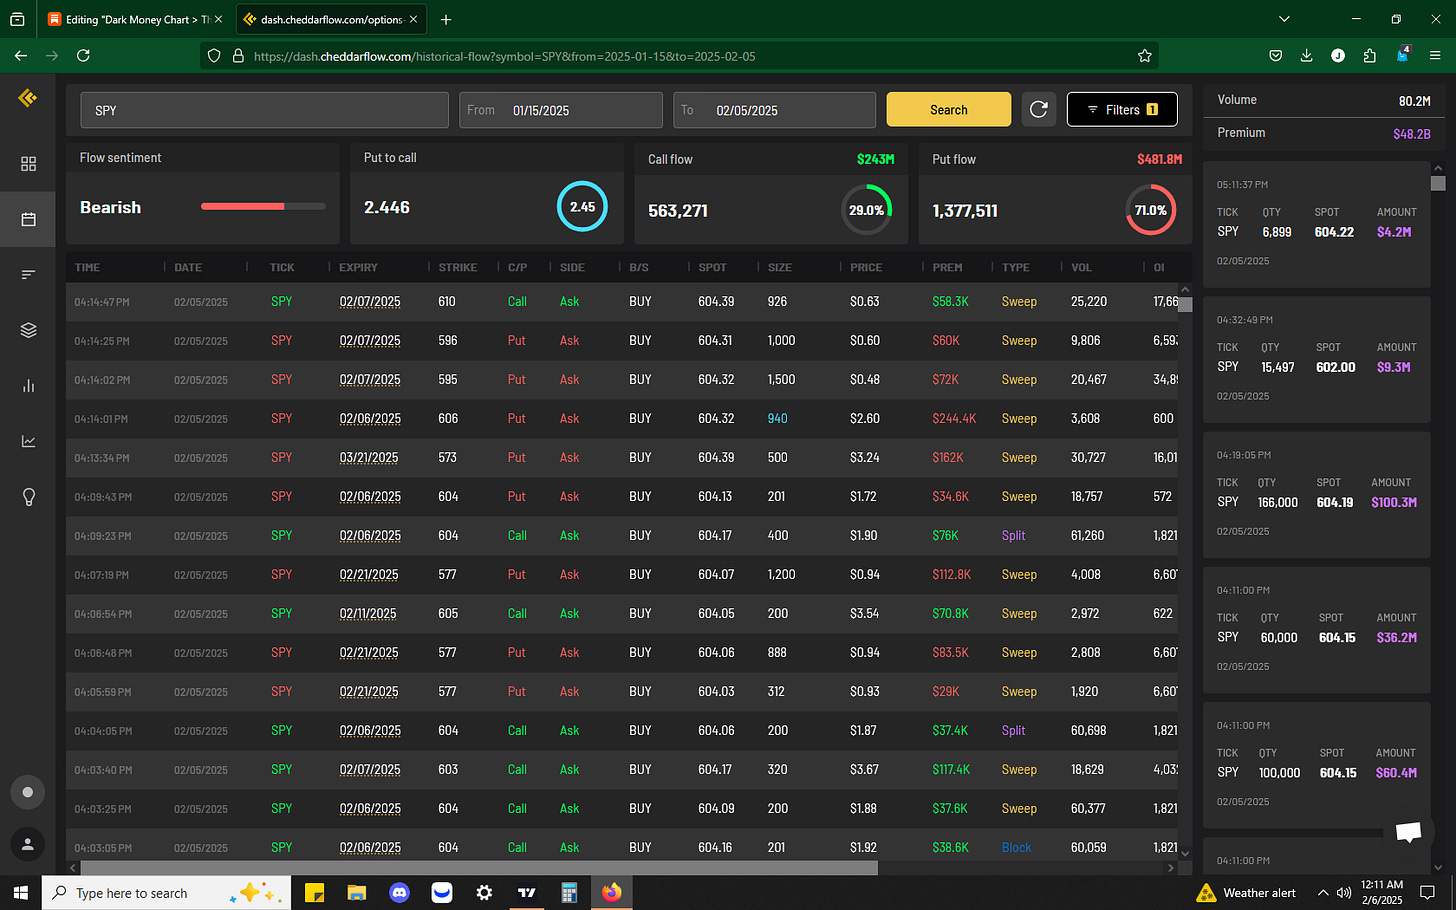Screen dimensions: 1456x910
Task: Bookmark this page with star icon
Action: [x=1145, y=56]
